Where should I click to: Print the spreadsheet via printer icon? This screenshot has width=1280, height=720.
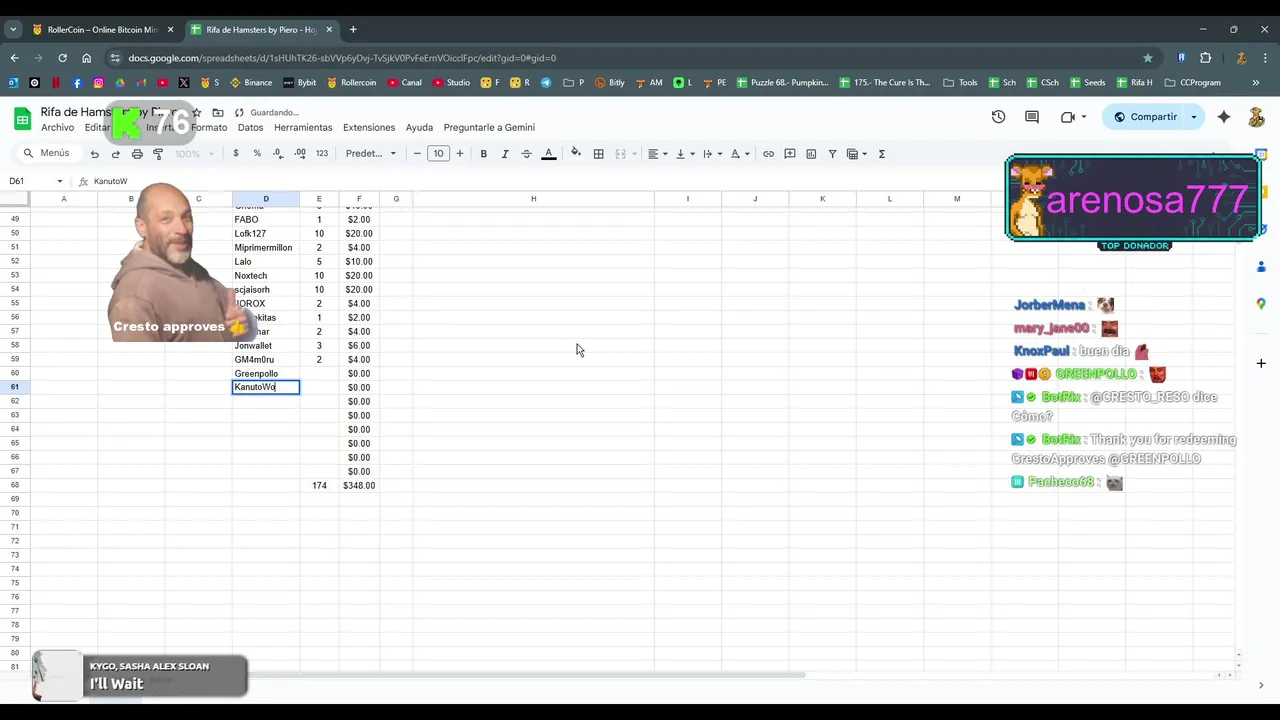(x=137, y=154)
